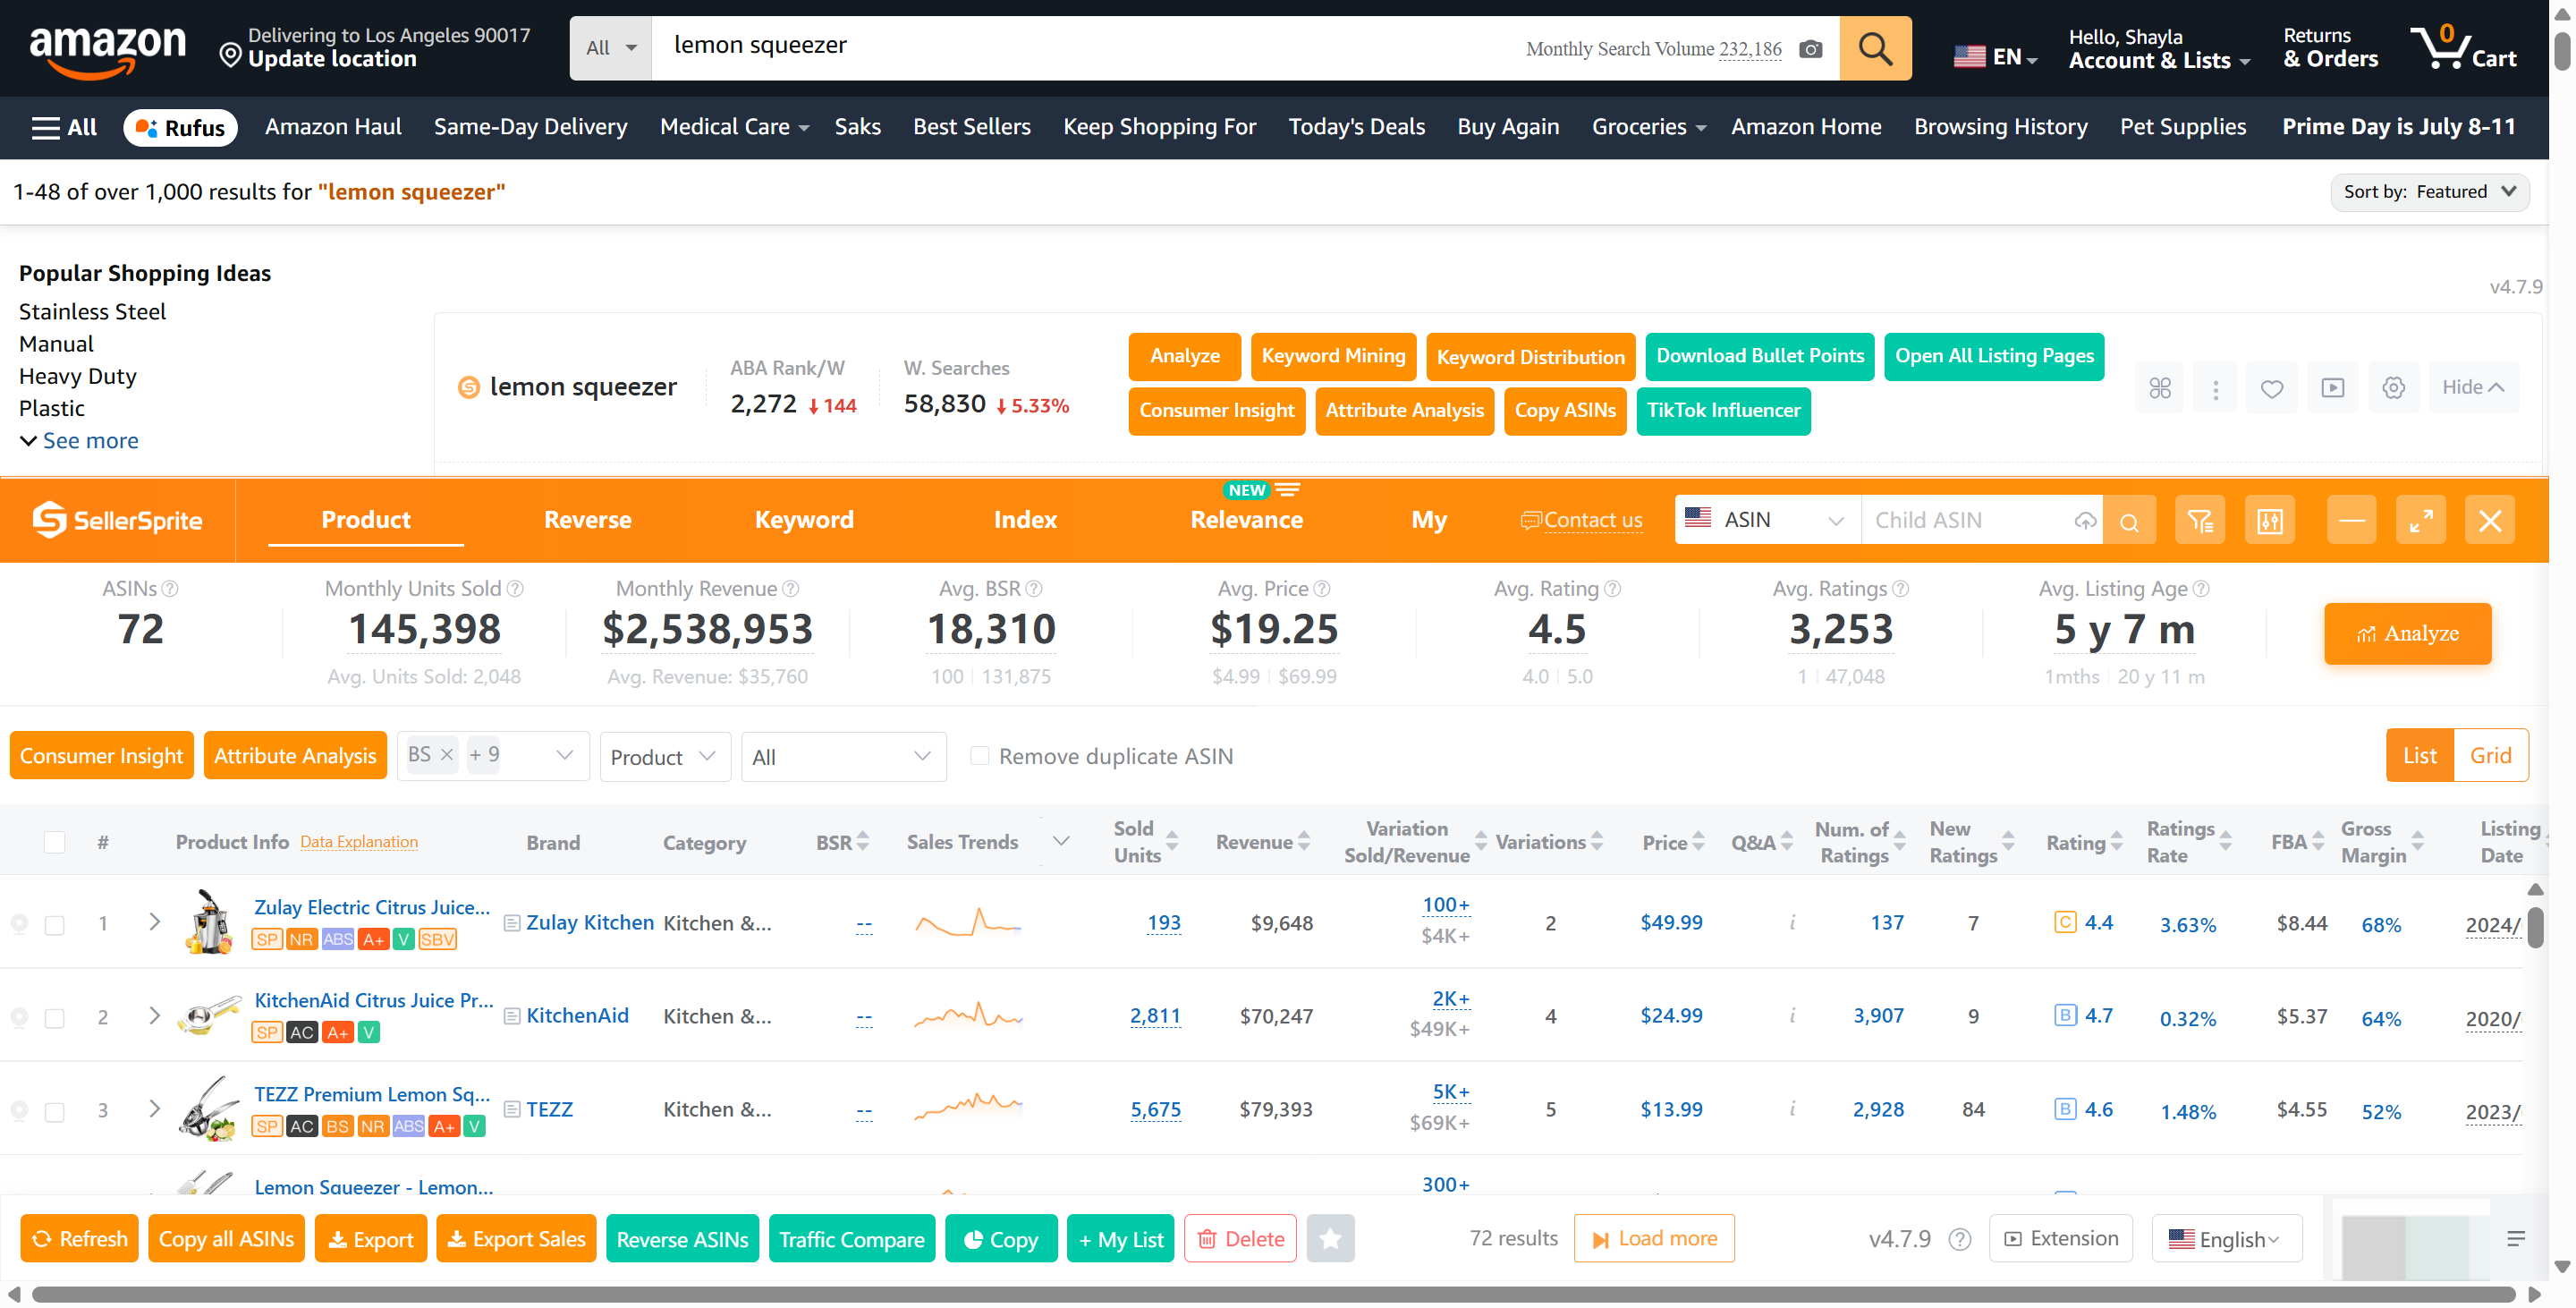Switch to the Reverse tab
This screenshot has width=2576, height=1308.
point(587,520)
